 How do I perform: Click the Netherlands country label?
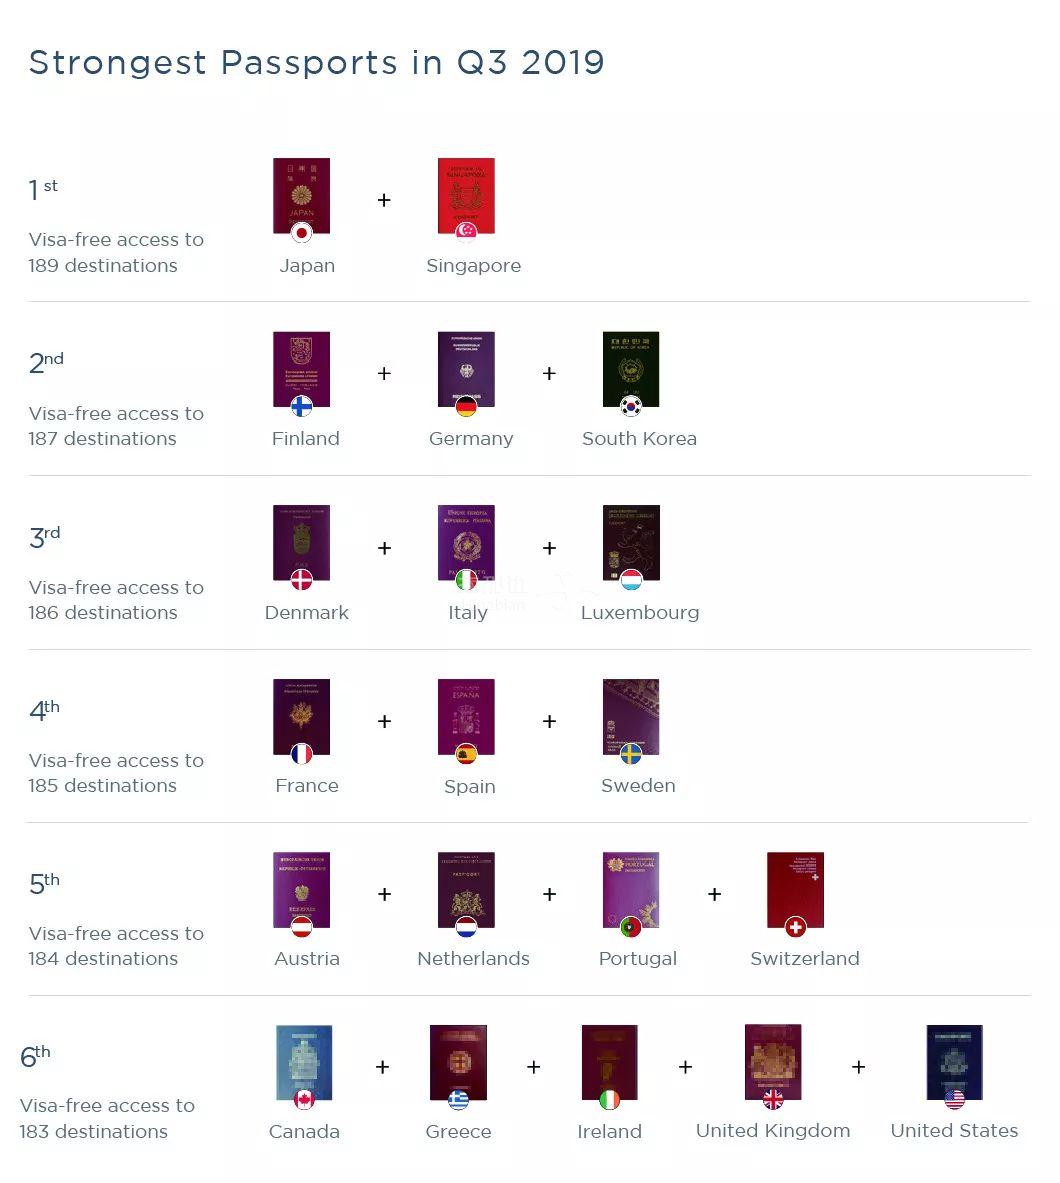tap(473, 958)
